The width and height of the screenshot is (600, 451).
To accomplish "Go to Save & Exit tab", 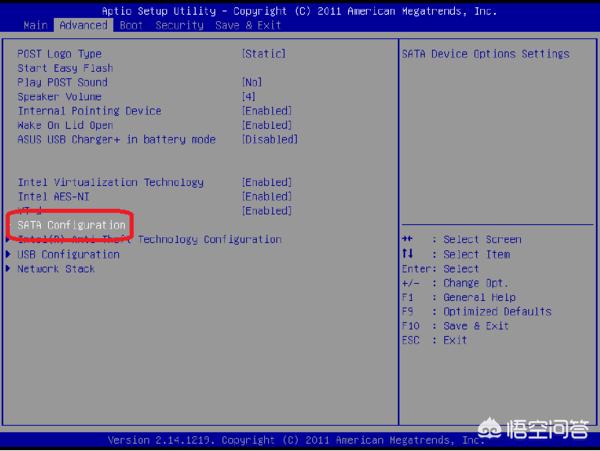I will (x=248, y=25).
